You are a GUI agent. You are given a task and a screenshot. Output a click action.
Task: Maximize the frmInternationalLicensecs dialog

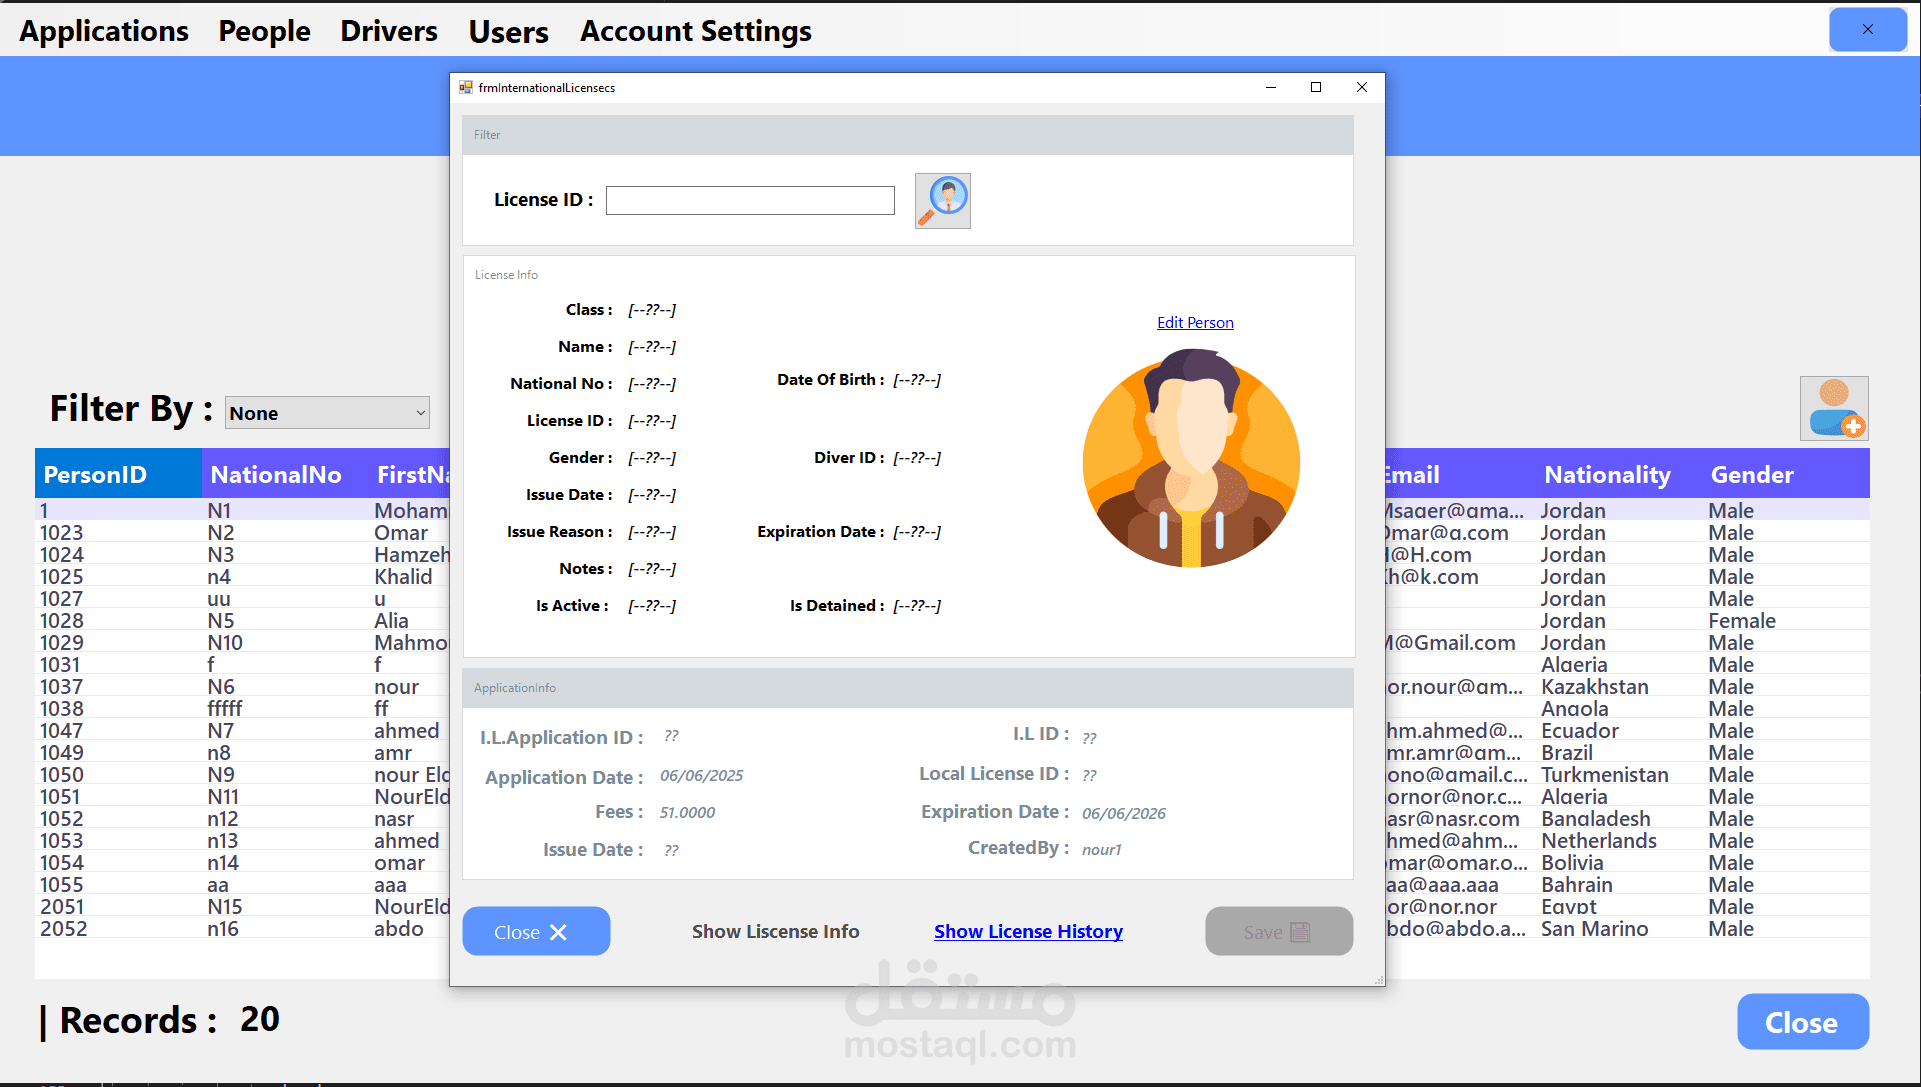click(1316, 88)
